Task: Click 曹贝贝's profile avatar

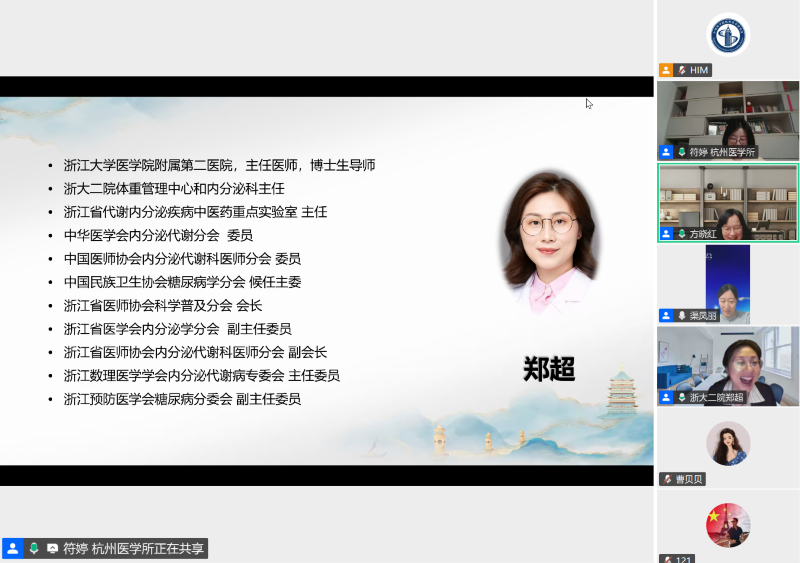Action: (728, 443)
